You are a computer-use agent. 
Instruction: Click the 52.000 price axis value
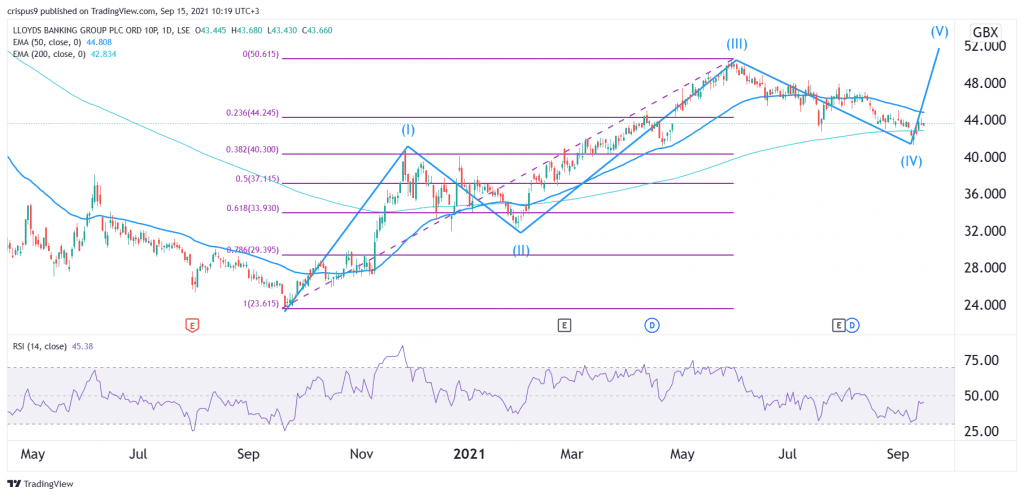click(987, 46)
